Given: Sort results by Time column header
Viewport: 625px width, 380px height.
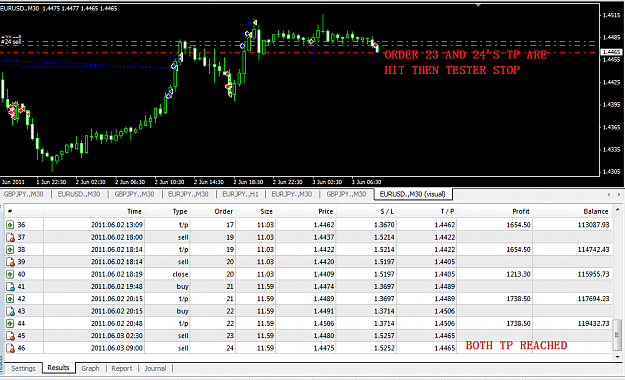Looking at the screenshot, I should (x=134, y=211).
